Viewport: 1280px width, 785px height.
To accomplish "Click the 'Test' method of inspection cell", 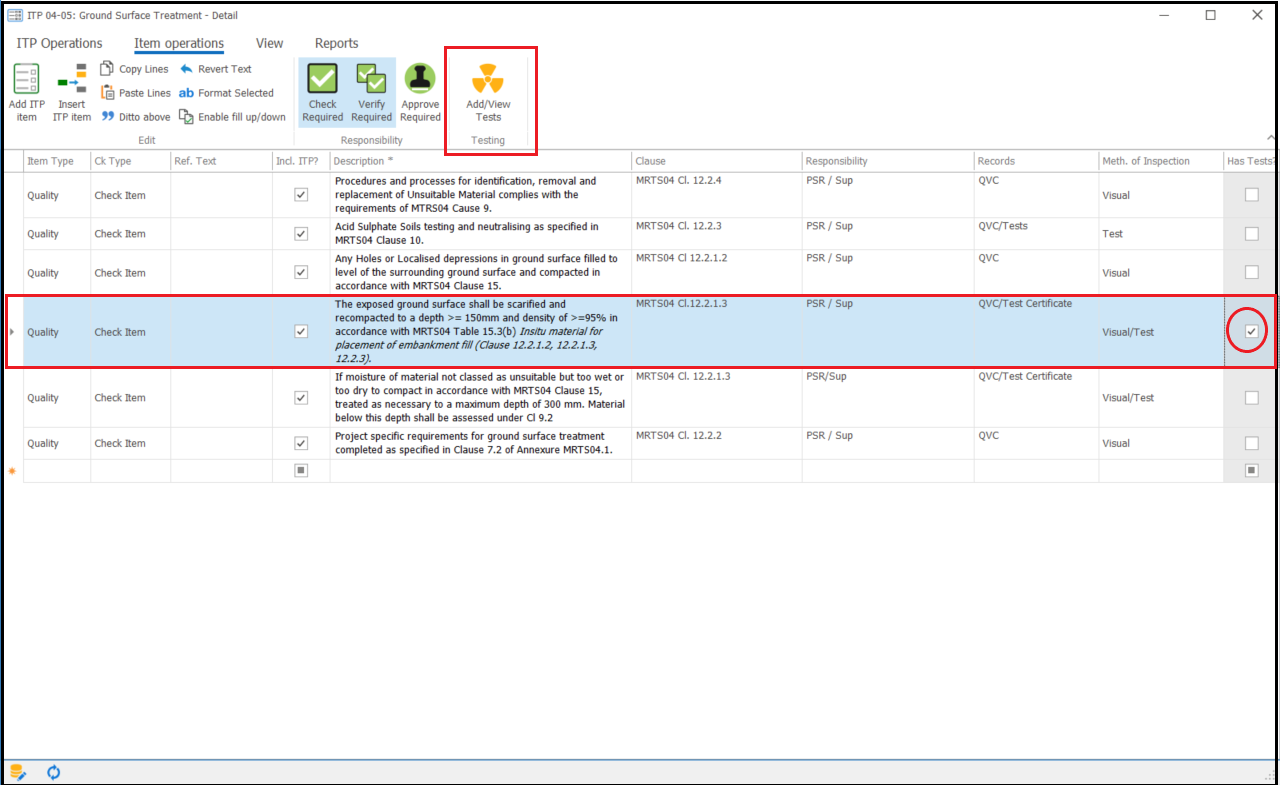I will coord(1161,234).
